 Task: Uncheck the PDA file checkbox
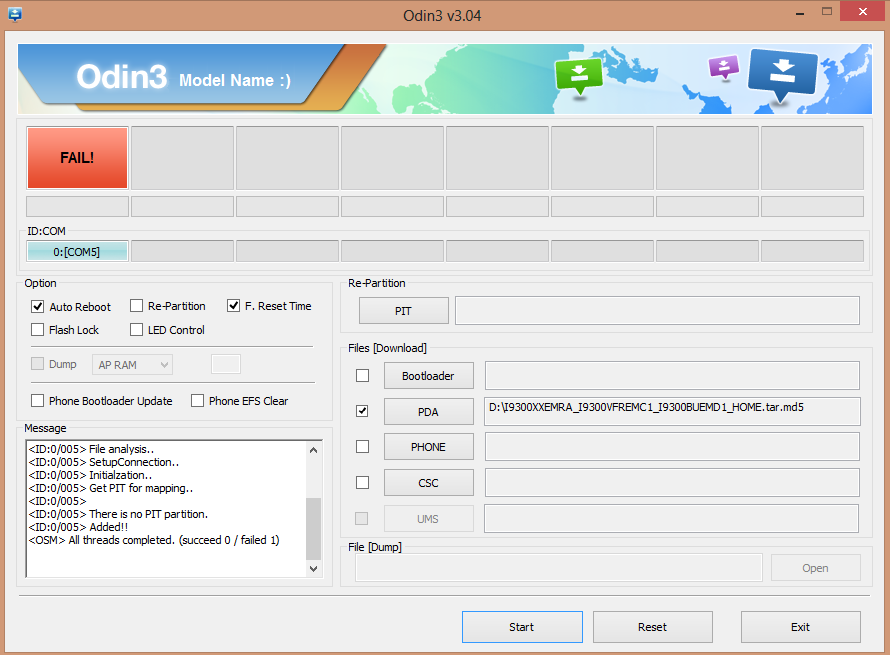point(362,411)
